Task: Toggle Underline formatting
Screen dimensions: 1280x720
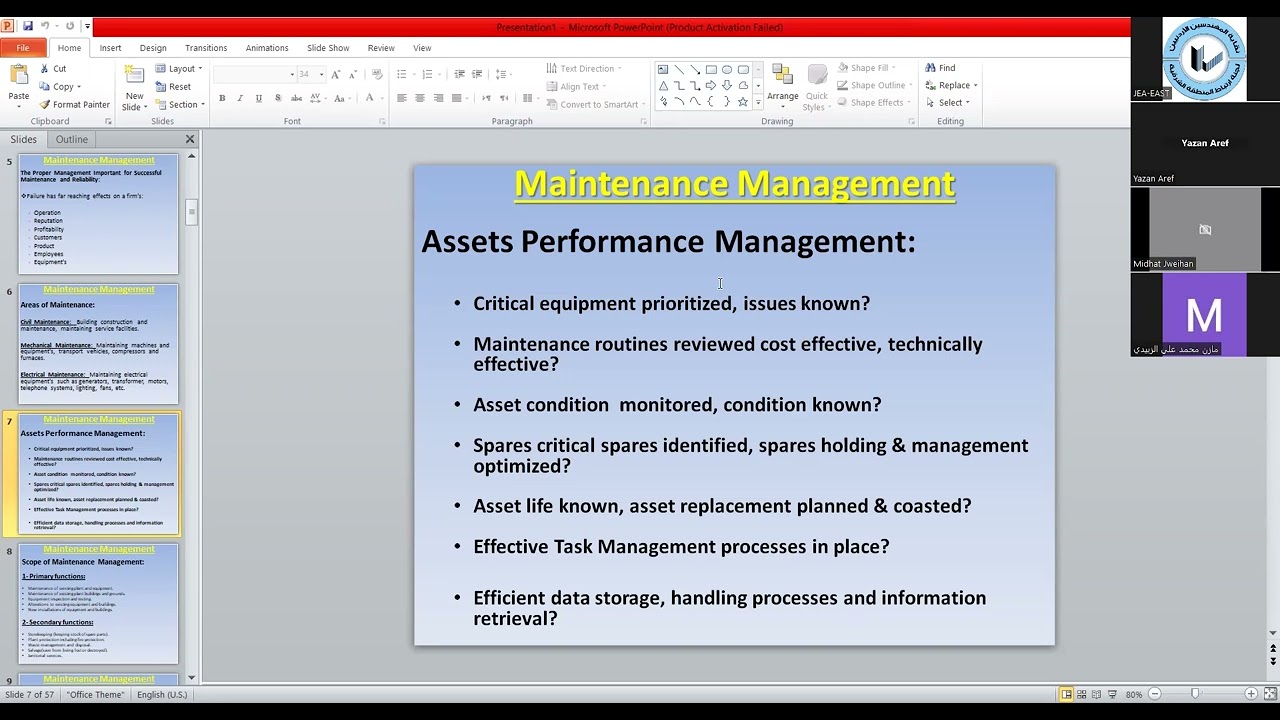Action: pyautogui.click(x=258, y=98)
